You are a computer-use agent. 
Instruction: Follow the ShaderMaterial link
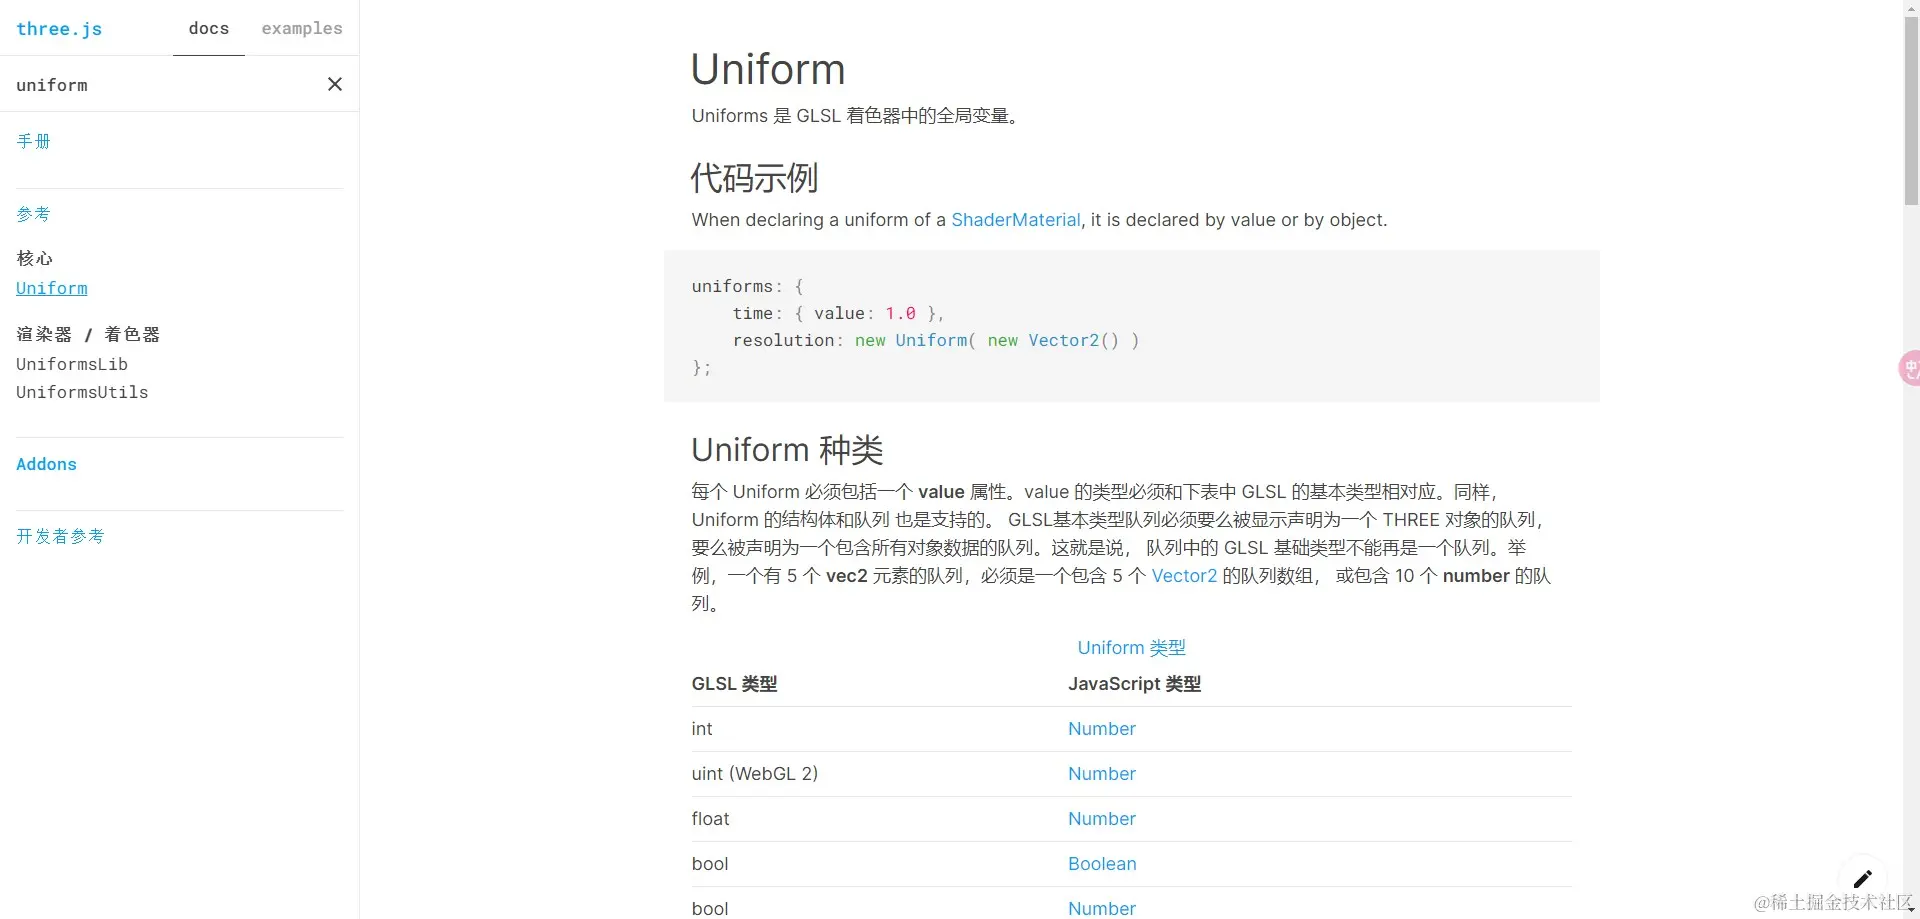(1015, 220)
